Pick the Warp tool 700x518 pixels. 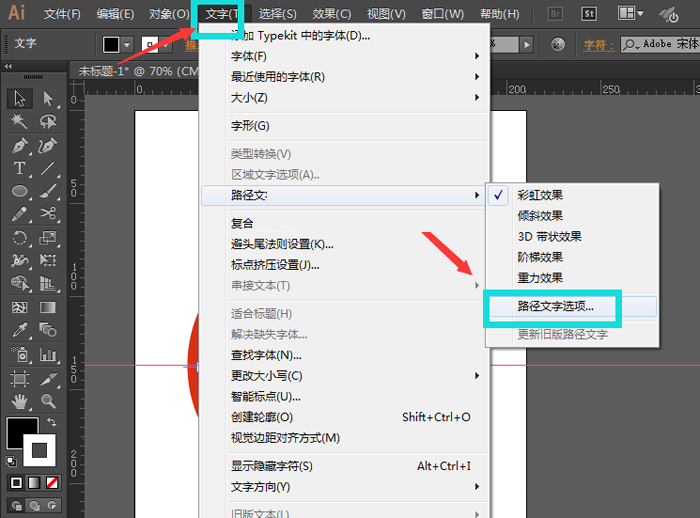click(x=19, y=260)
